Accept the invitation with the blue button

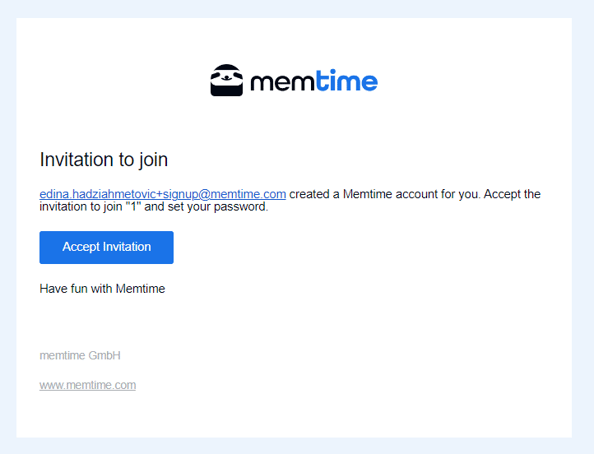pos(106,247)
